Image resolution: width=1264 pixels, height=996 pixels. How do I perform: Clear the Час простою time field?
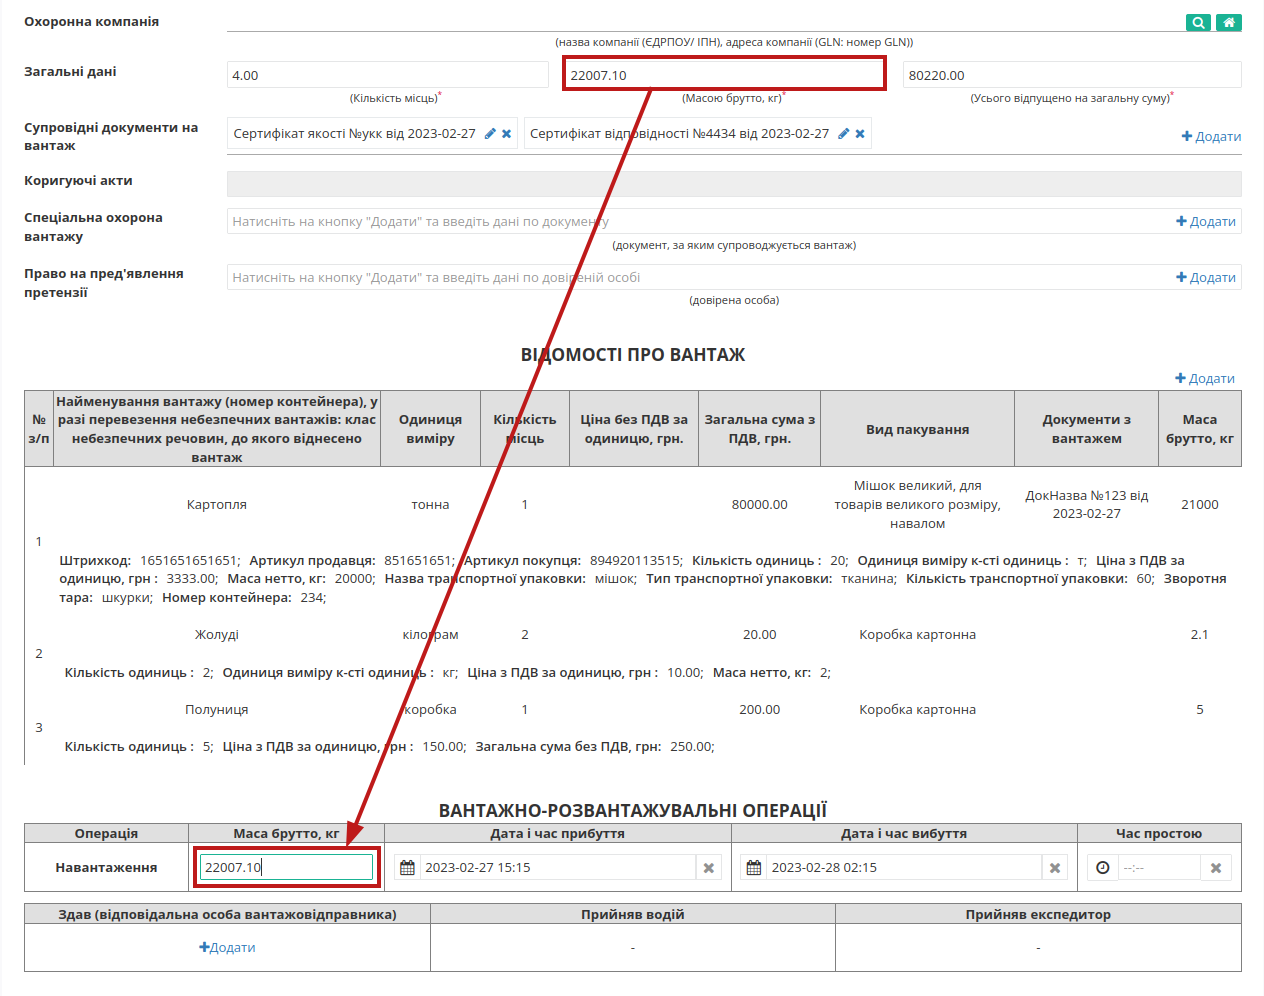click(x=1216, y=868)
